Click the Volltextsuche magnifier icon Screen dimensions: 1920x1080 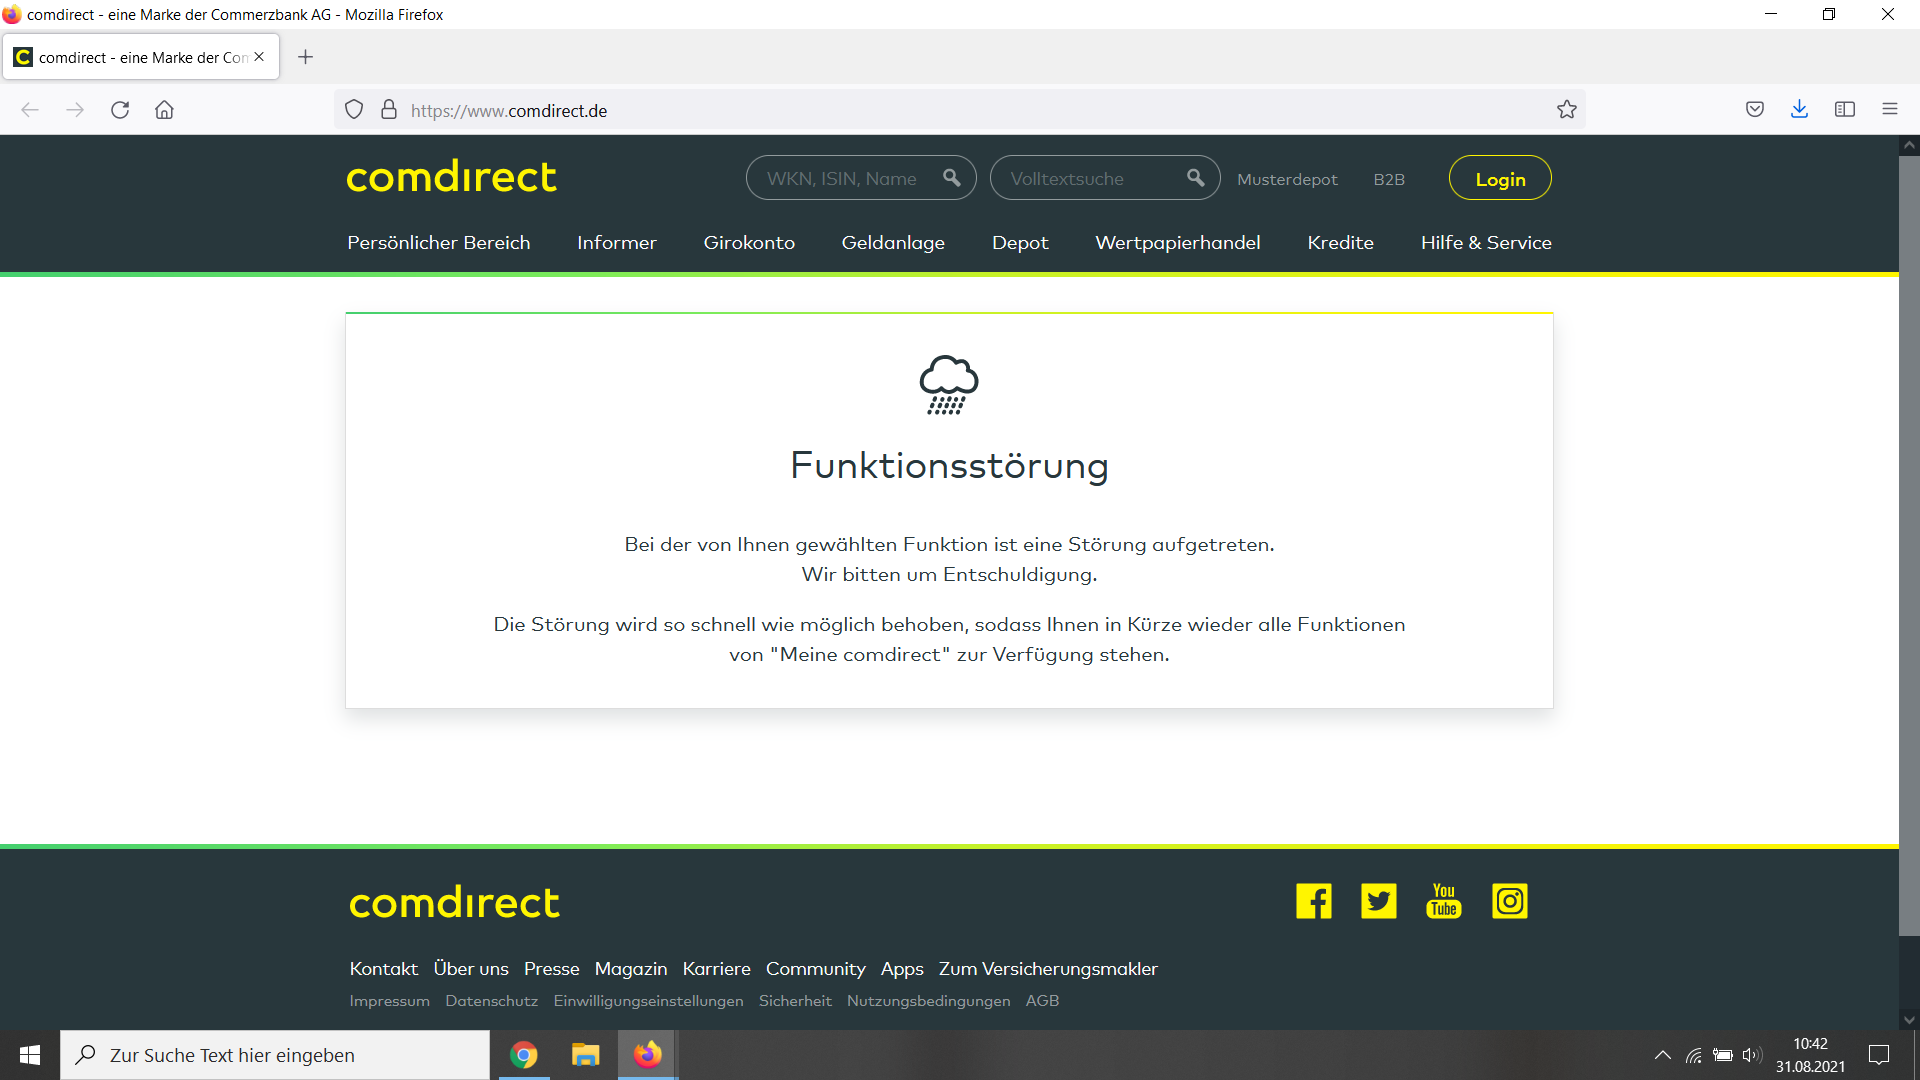click(x=1195, y=178)
